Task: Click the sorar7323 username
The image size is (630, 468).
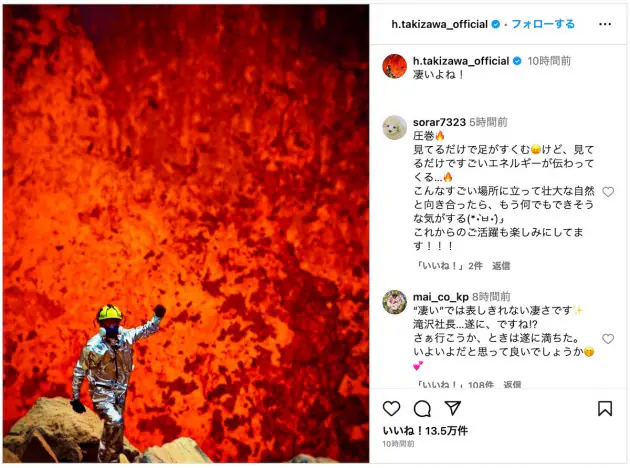Action: (439, 122)
